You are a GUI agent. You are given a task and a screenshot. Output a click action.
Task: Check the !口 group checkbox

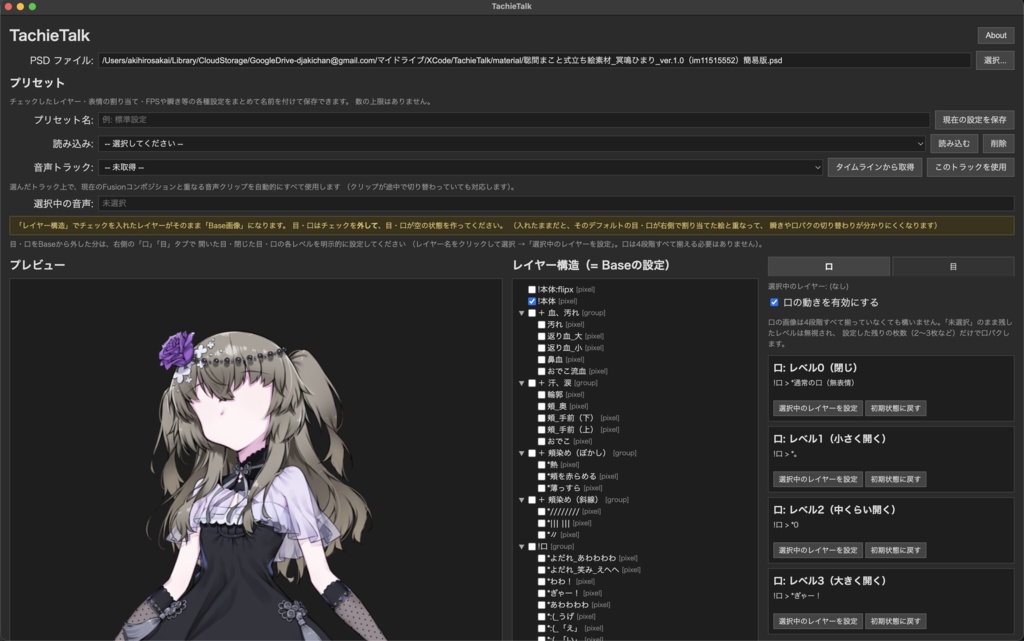pos(532,546)
